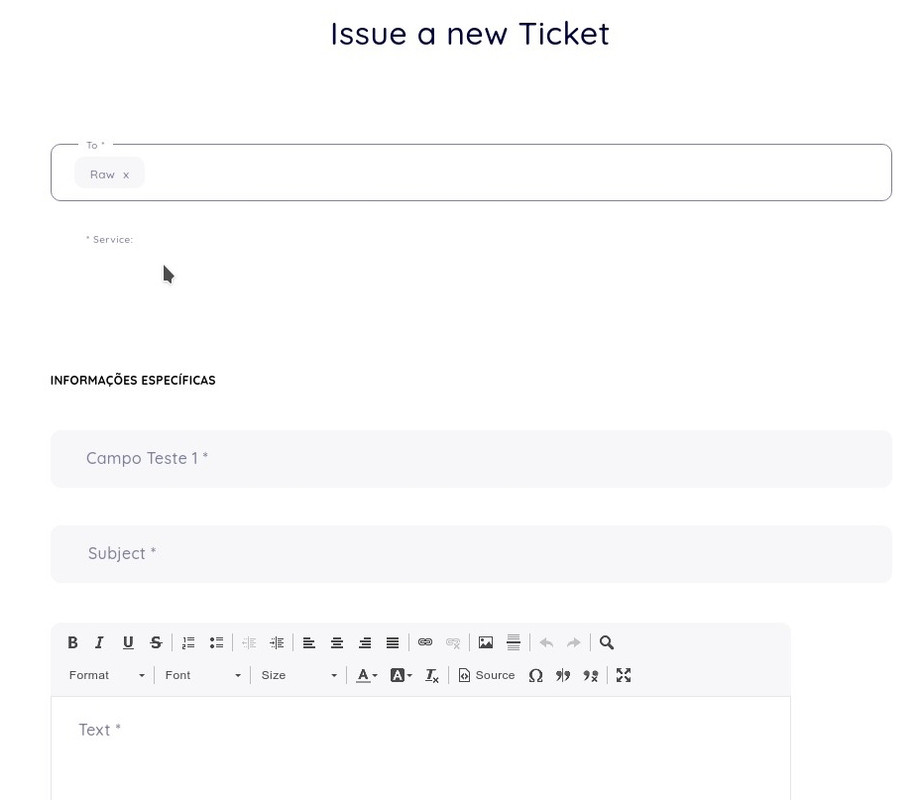
Task: Click the Issue a new Ticket title
Action: pyautogui.click(x=470, y=34)
